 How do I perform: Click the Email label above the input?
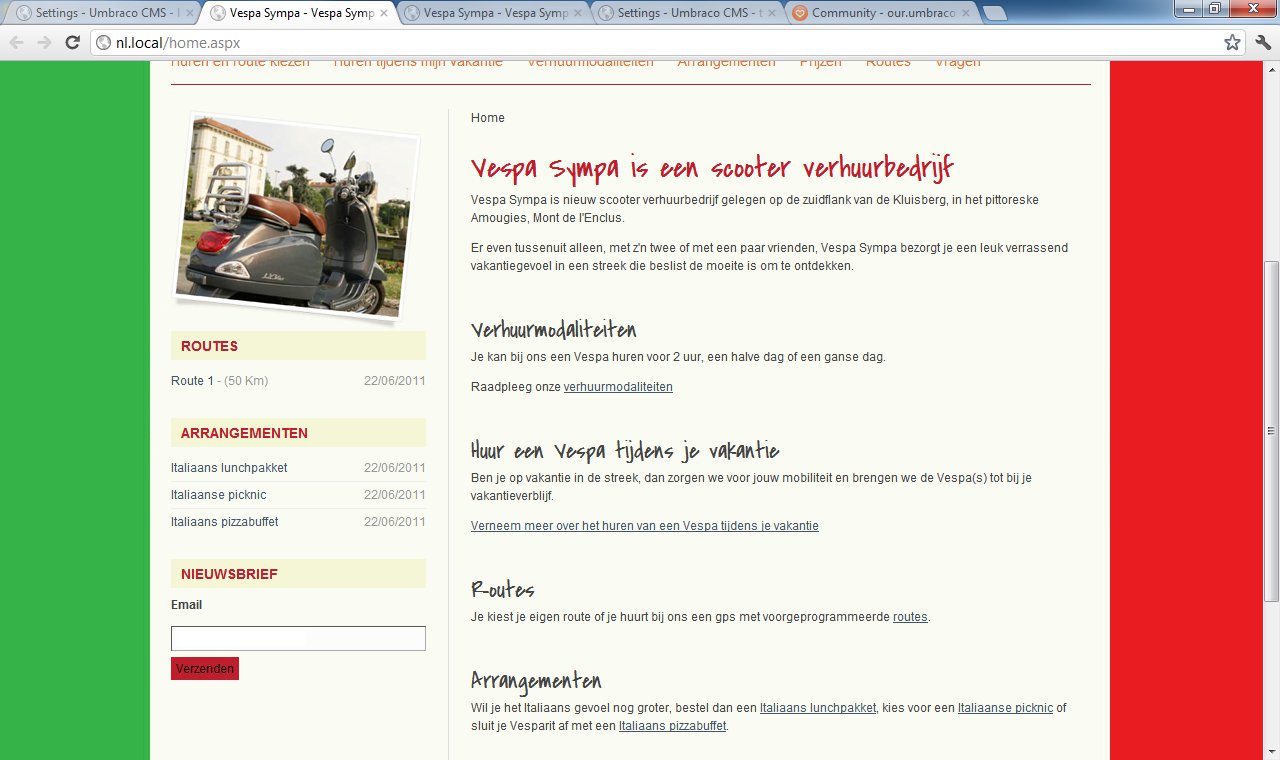click(186, 605)
